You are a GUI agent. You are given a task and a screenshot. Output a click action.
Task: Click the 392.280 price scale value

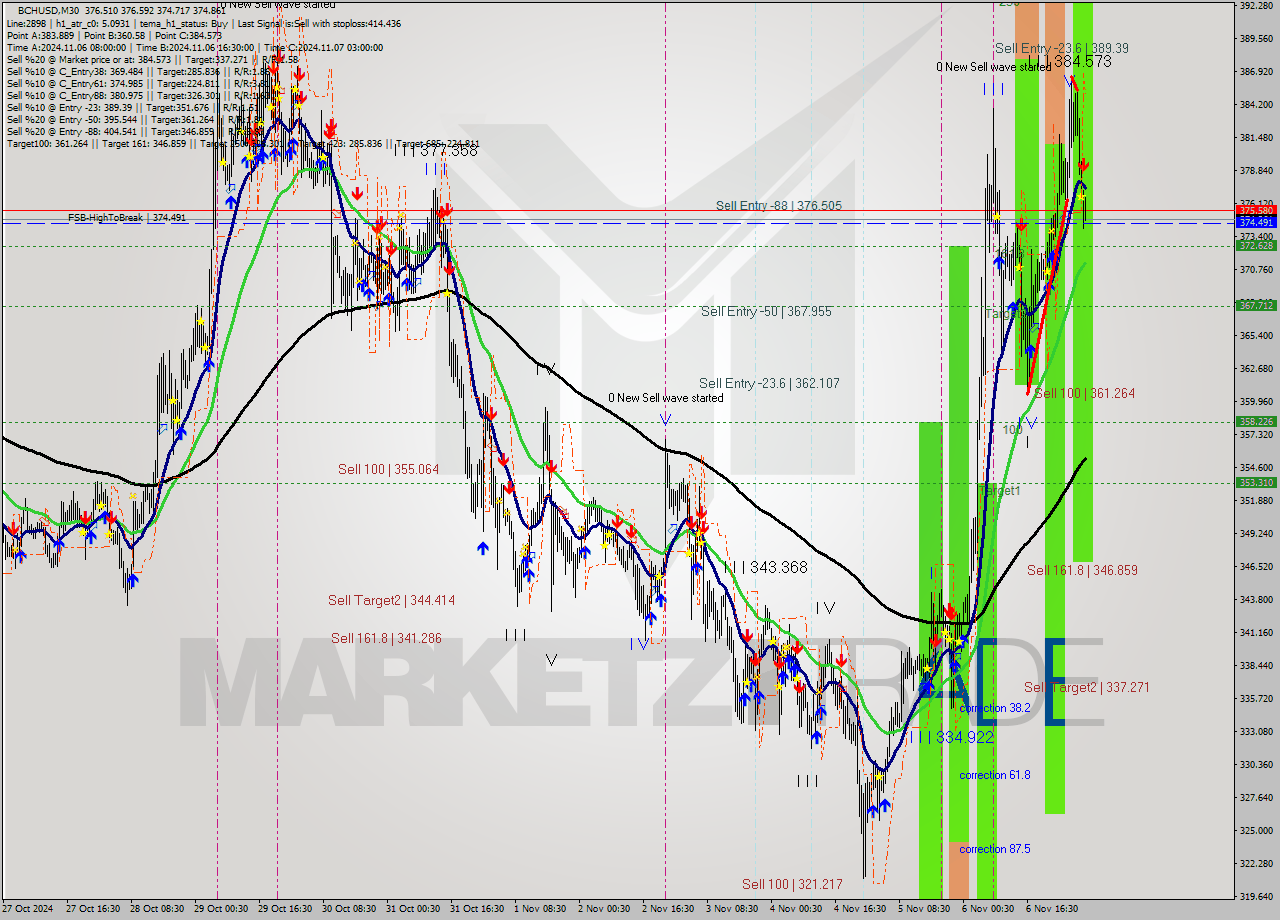[x=1257, y=6]
